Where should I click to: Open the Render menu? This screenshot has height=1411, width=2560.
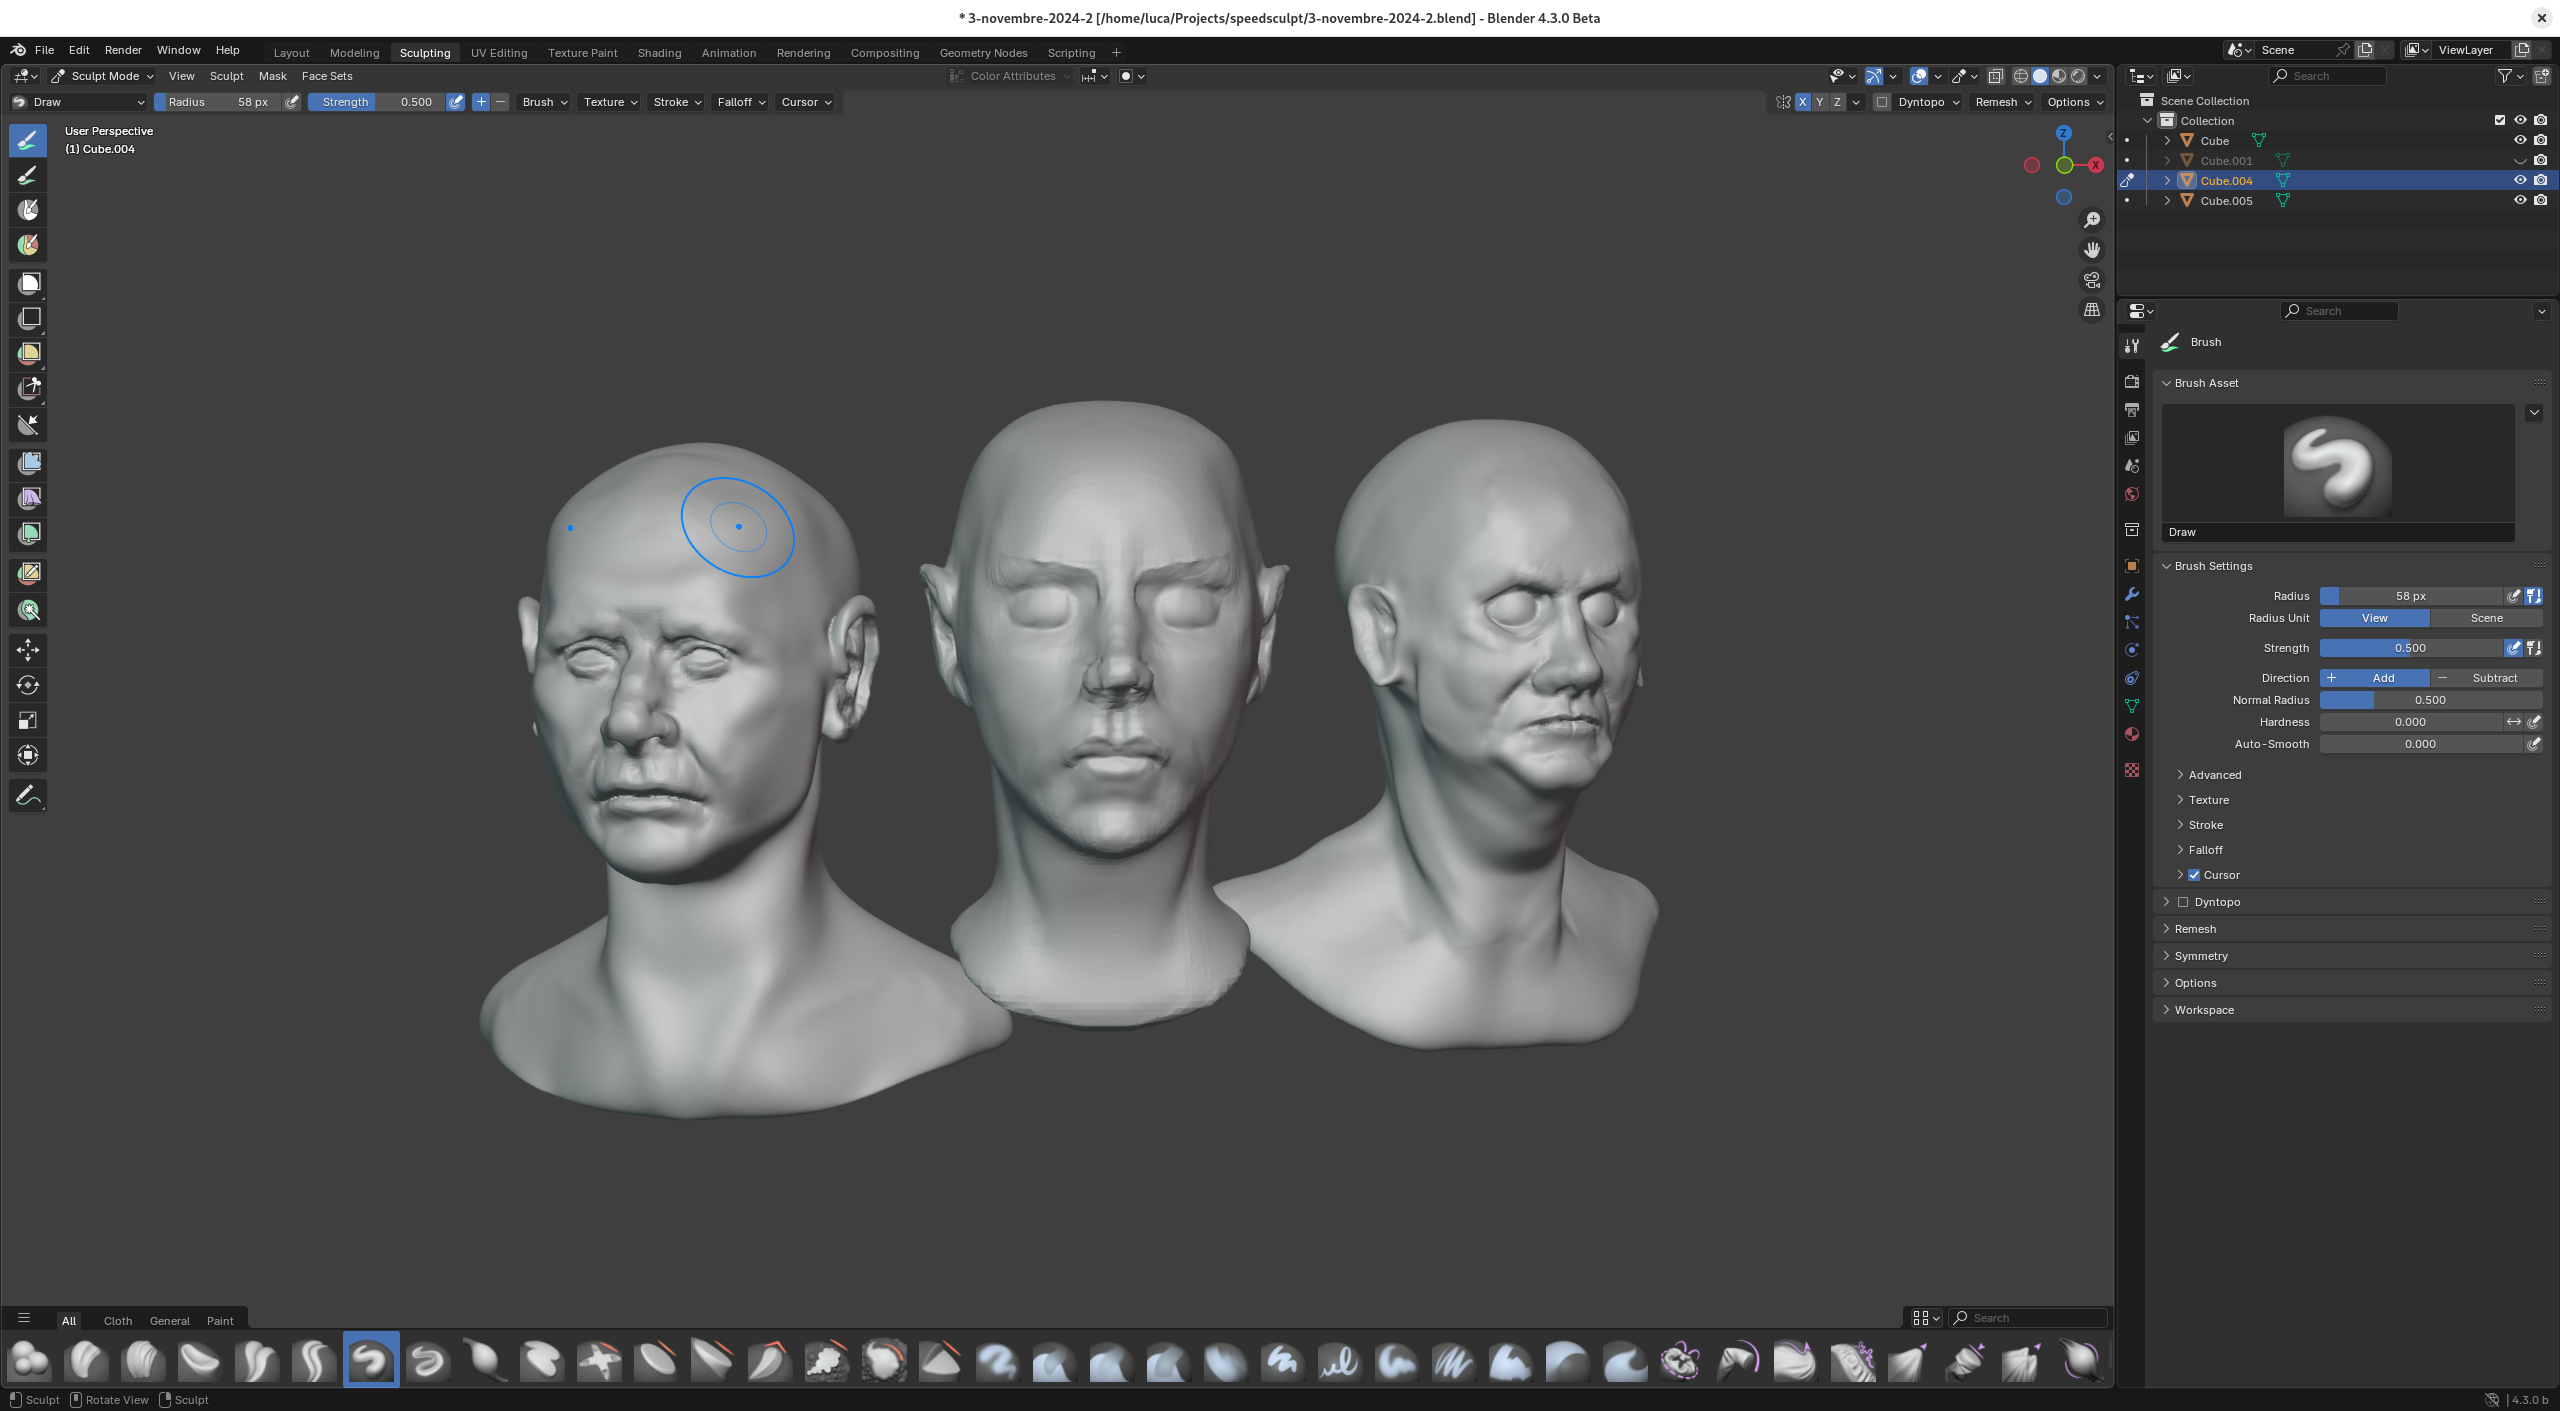point(123,50)
